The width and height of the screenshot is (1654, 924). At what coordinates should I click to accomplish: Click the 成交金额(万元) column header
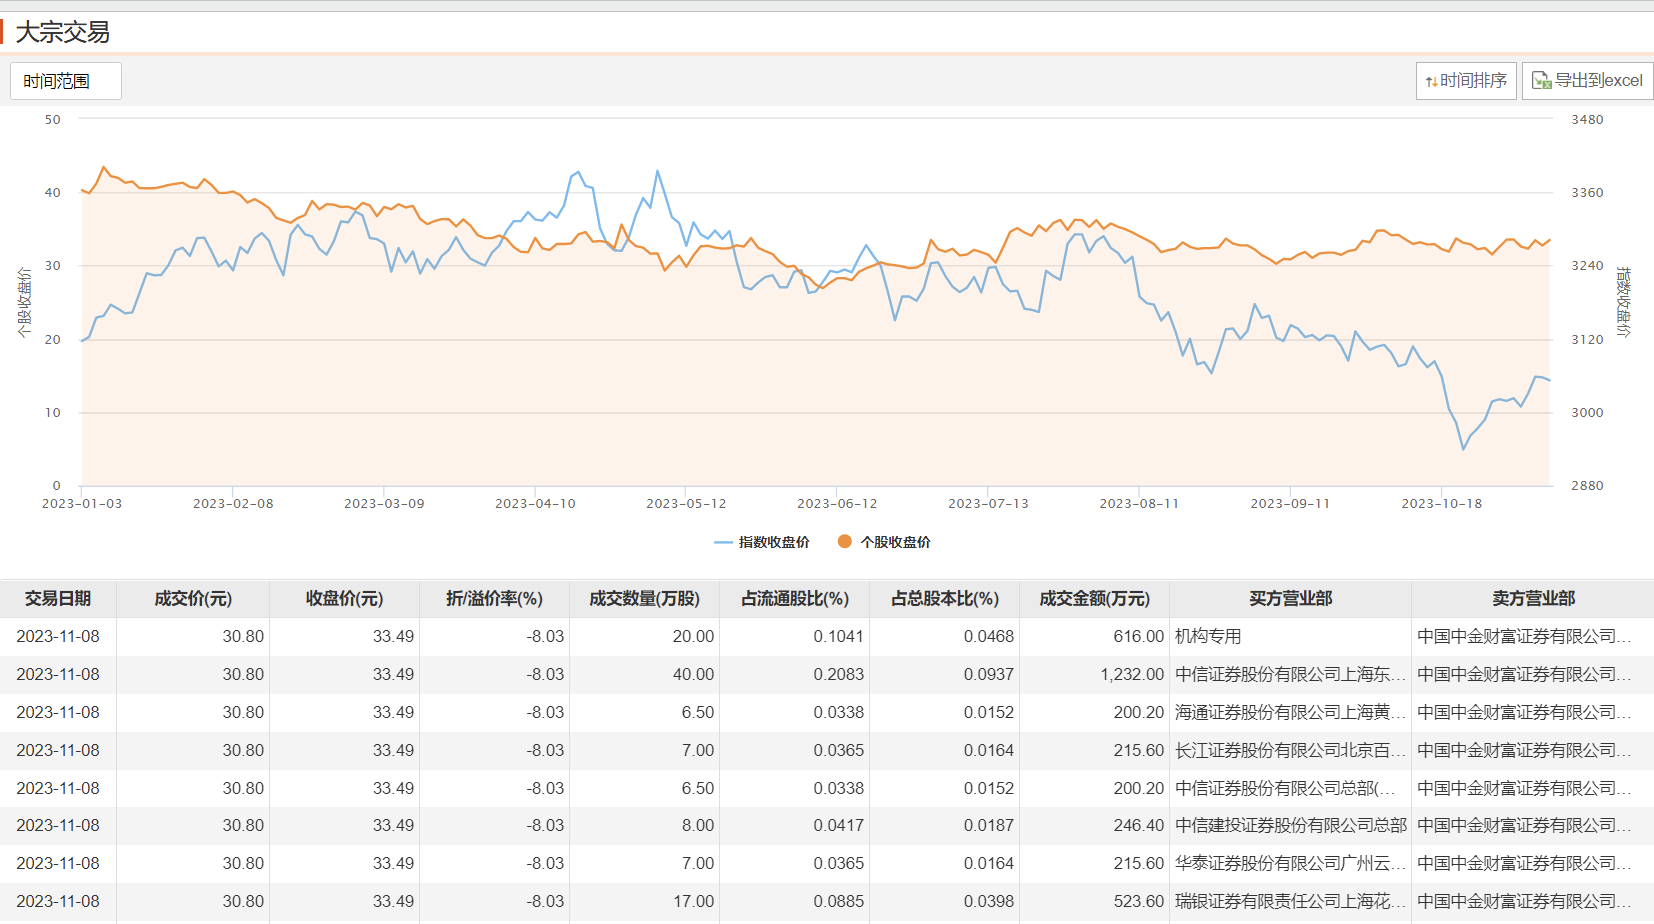1094,598
